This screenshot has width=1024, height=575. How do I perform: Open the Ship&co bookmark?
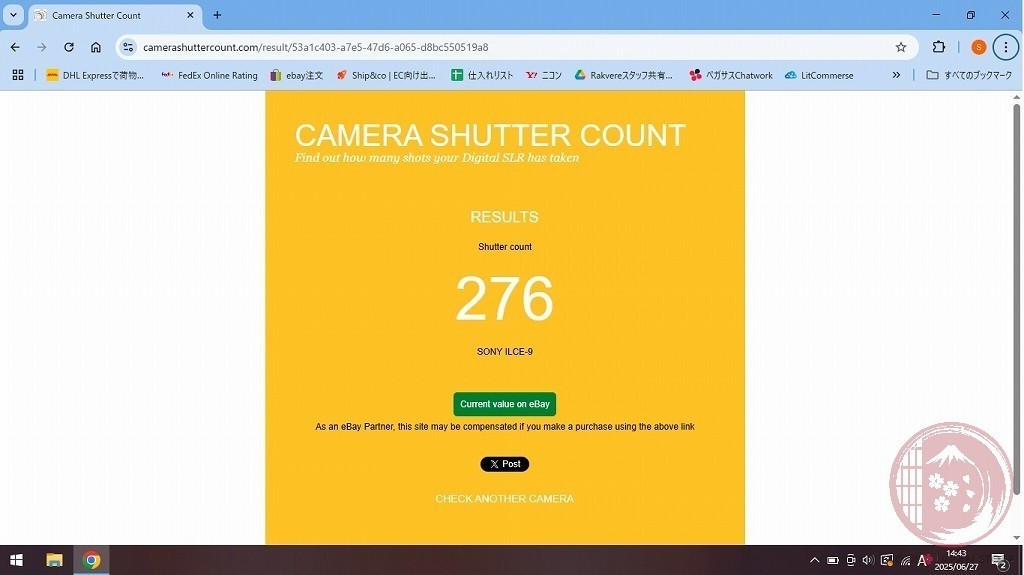coord(386,75)
